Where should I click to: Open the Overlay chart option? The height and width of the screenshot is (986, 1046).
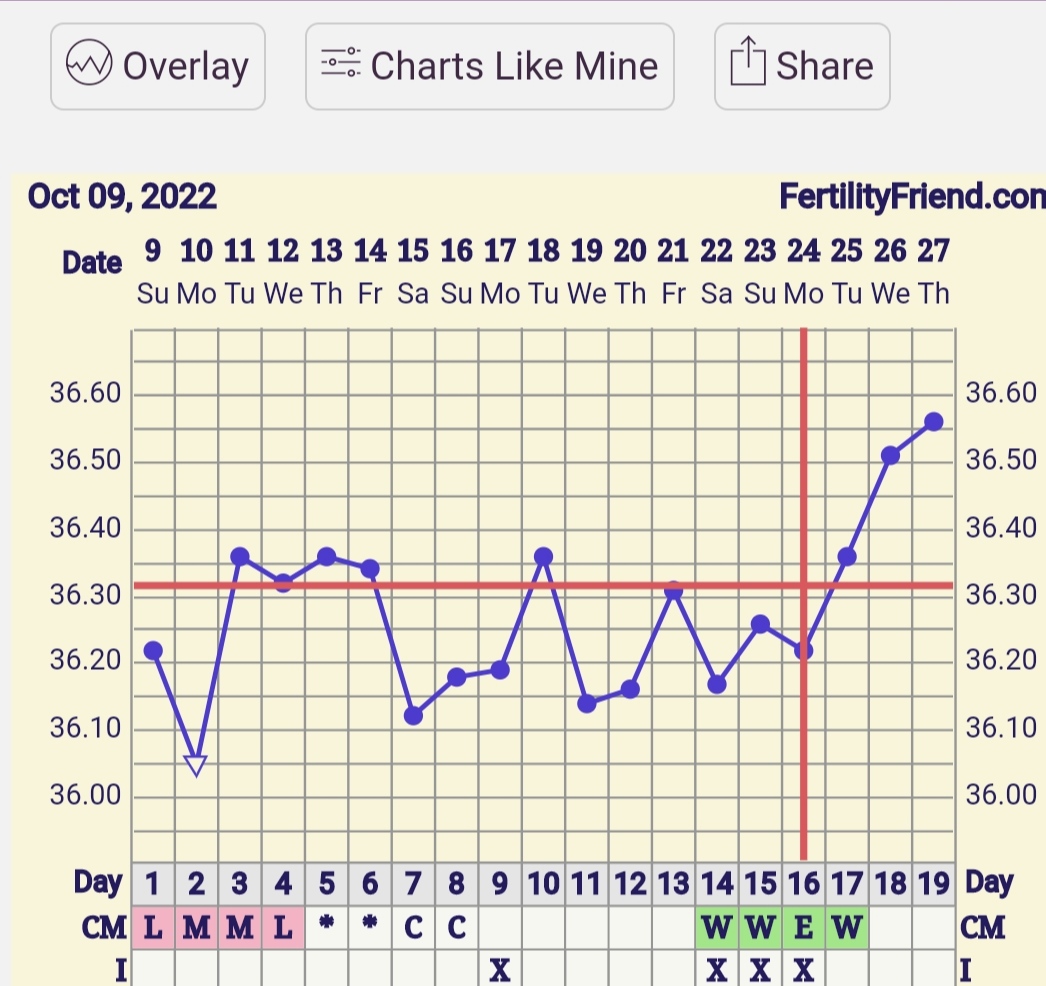coord(158,66)
